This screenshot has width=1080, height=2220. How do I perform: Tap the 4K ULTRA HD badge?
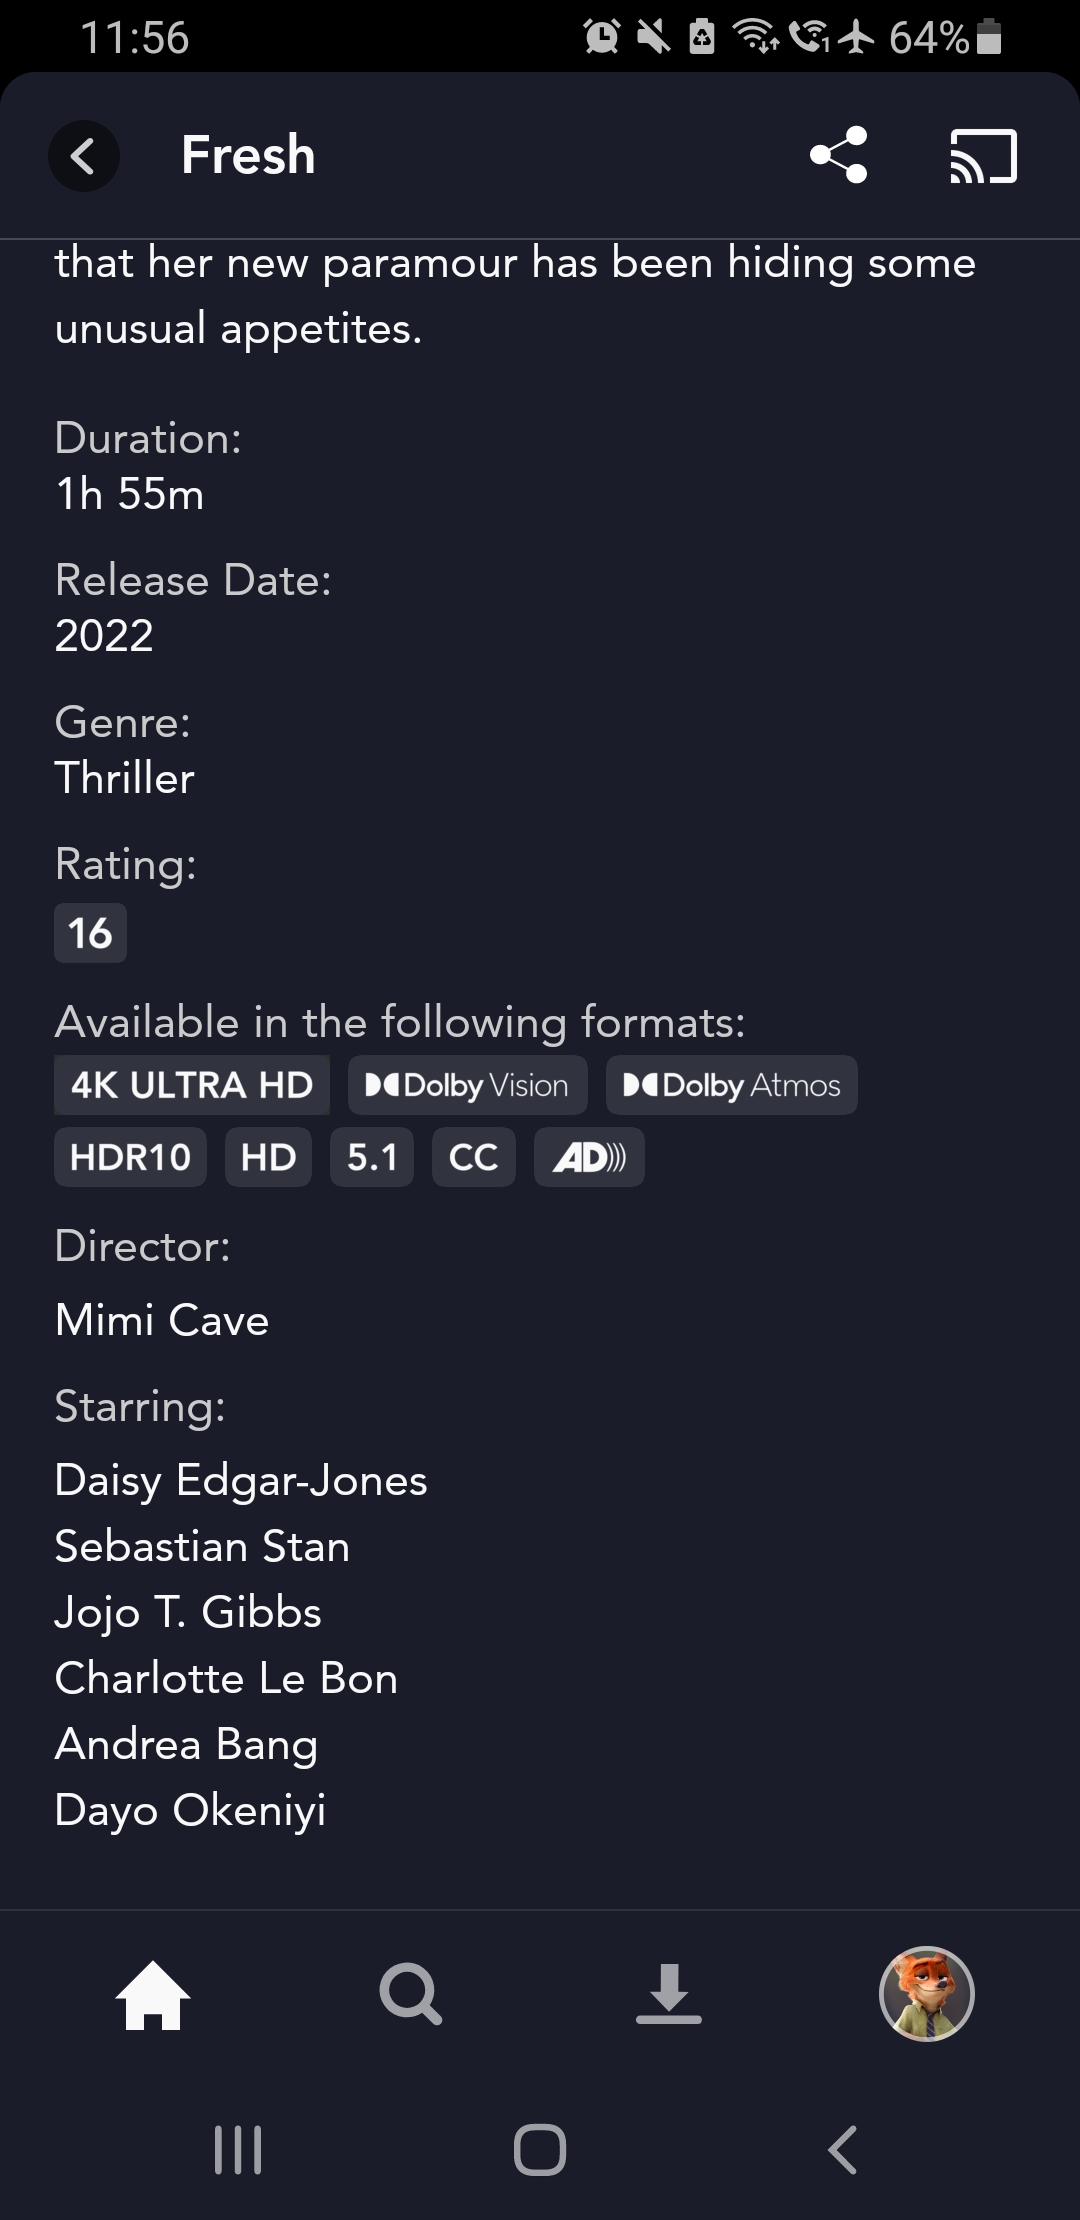[x=192, y=1085]
